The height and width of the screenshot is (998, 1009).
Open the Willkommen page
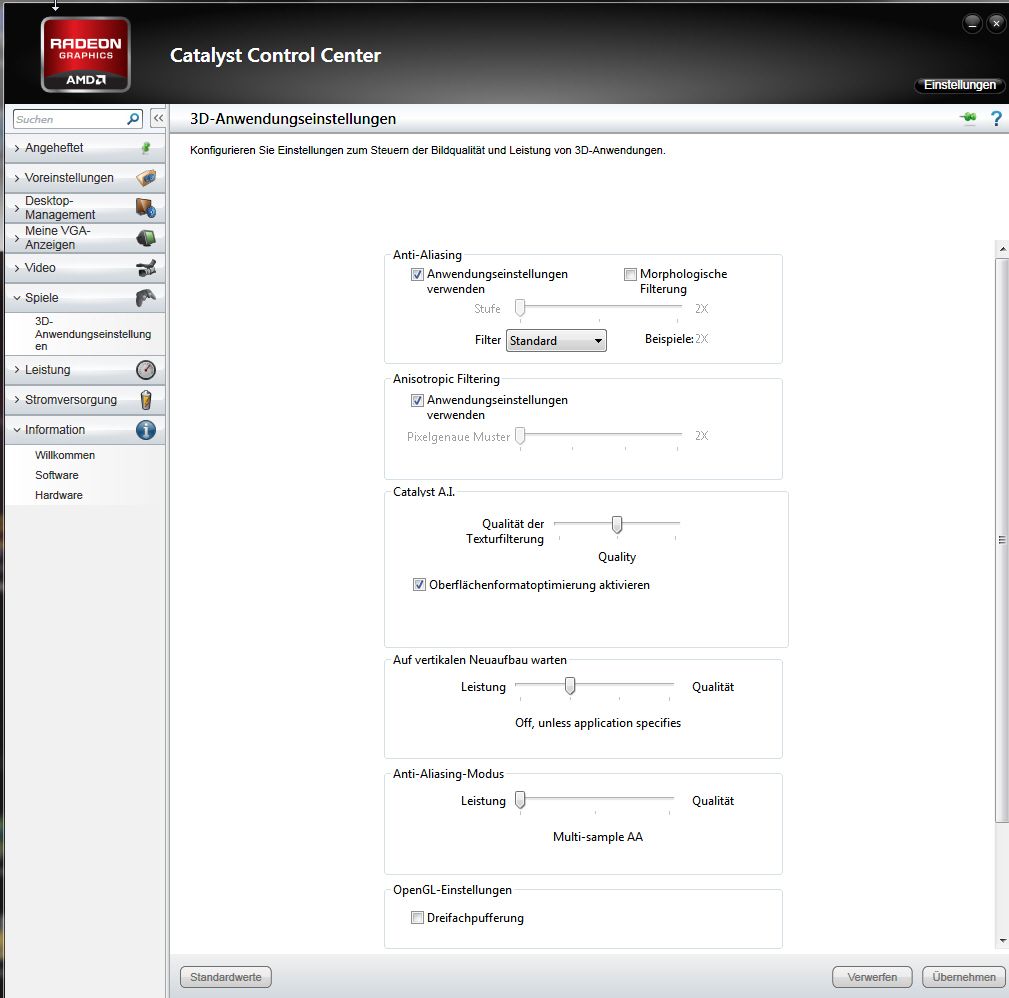pyautogui.click(x=65, y=455)
